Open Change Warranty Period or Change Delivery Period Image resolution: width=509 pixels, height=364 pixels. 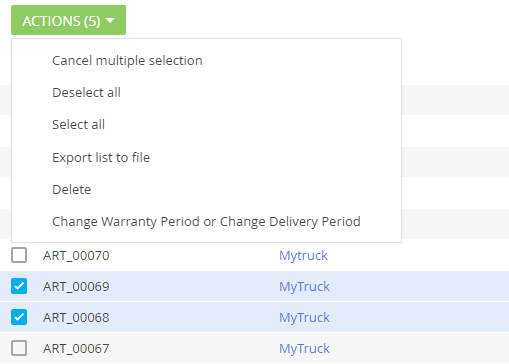tap(206, 221)
